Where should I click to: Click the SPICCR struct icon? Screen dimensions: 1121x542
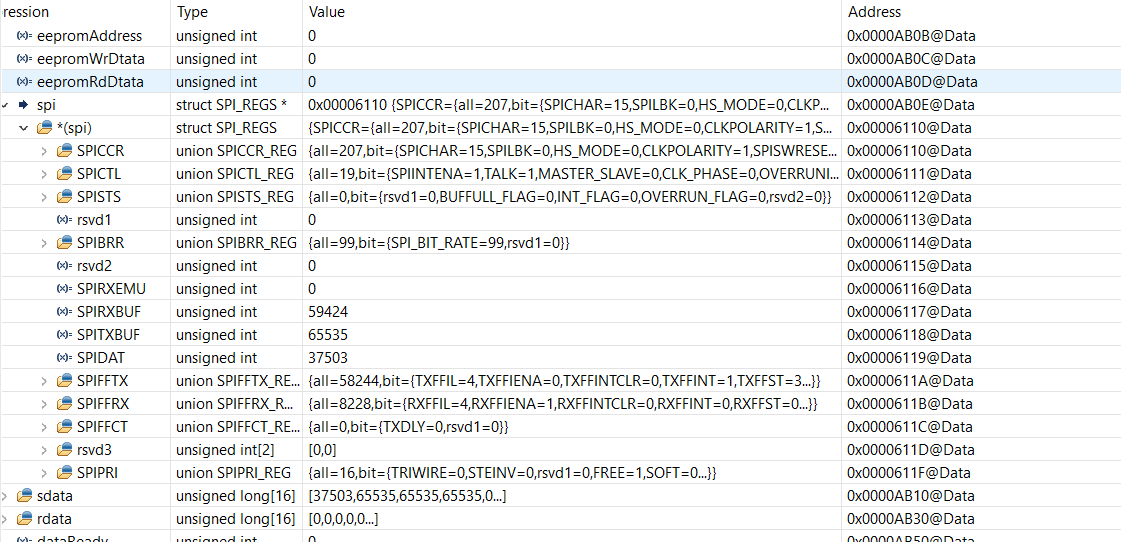64,151
